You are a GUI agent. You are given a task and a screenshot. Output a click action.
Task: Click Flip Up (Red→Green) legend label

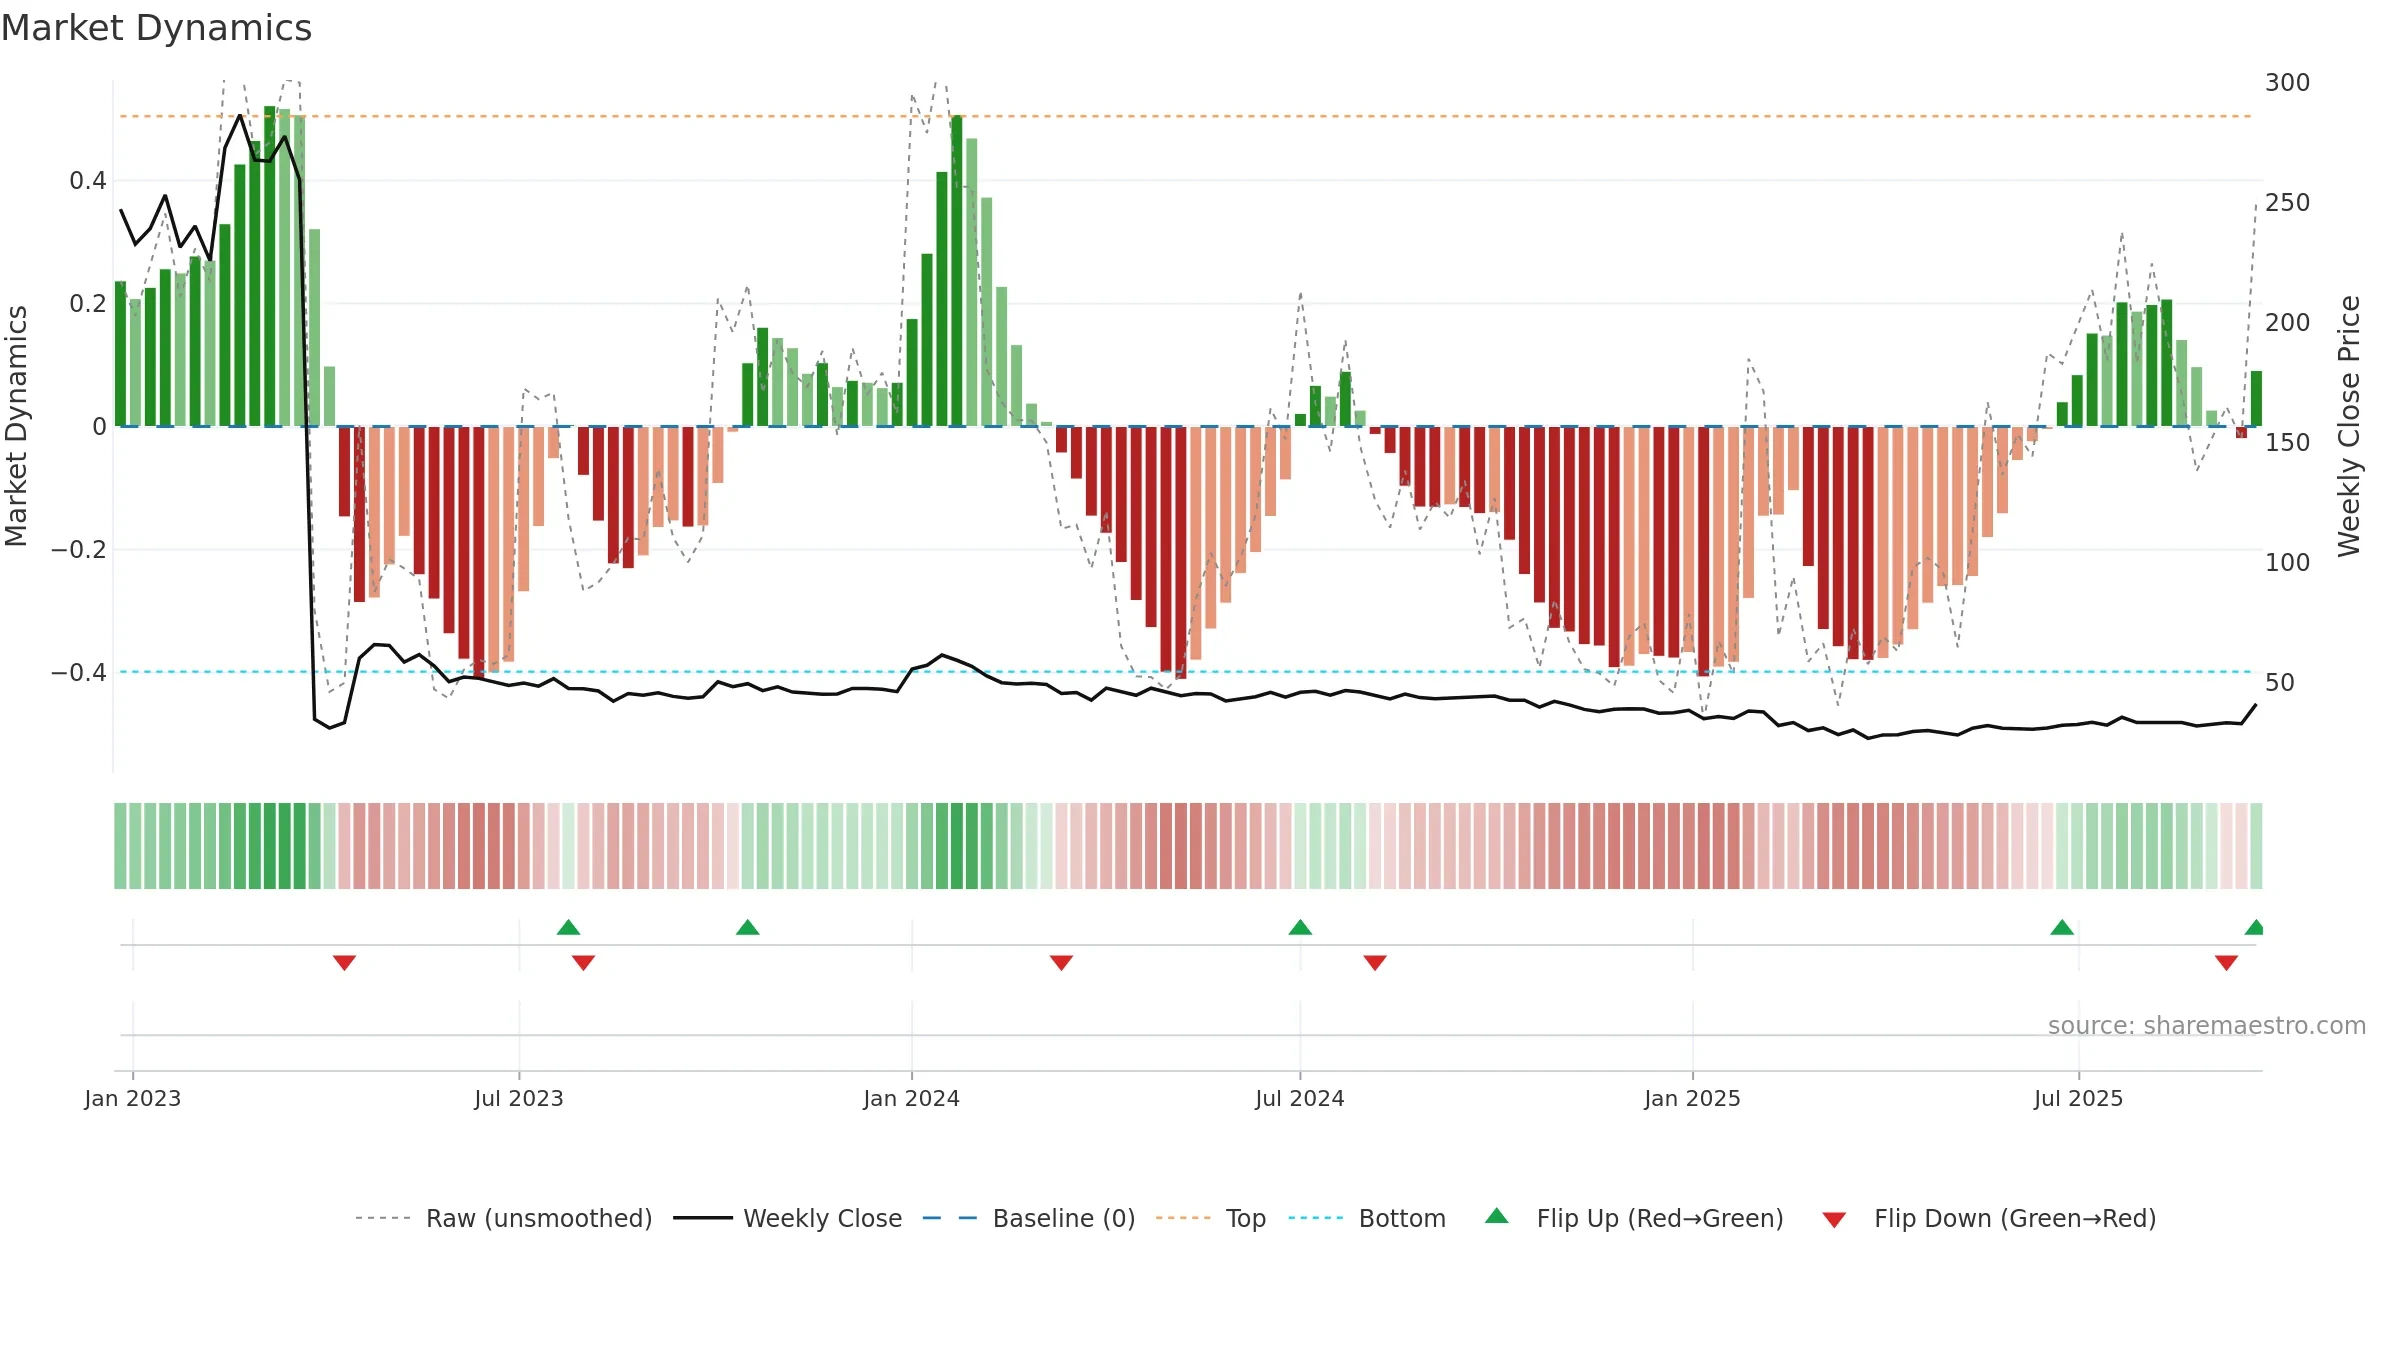tap(1660, 1218)
